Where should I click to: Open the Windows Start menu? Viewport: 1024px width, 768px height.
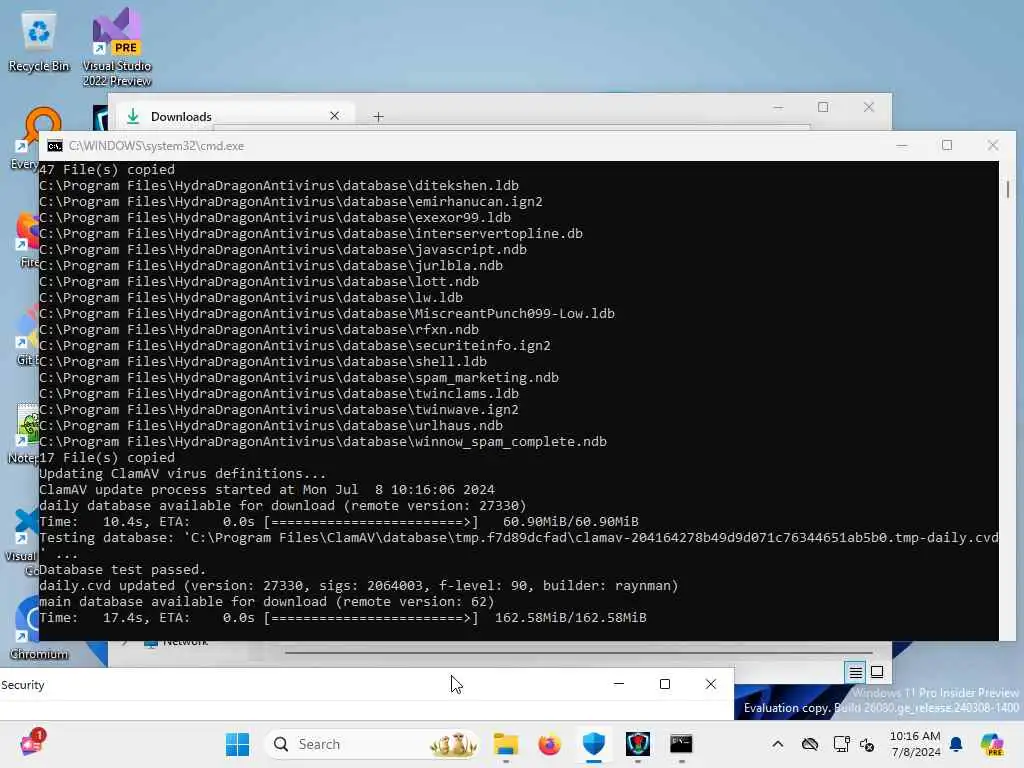coord(237,744)
